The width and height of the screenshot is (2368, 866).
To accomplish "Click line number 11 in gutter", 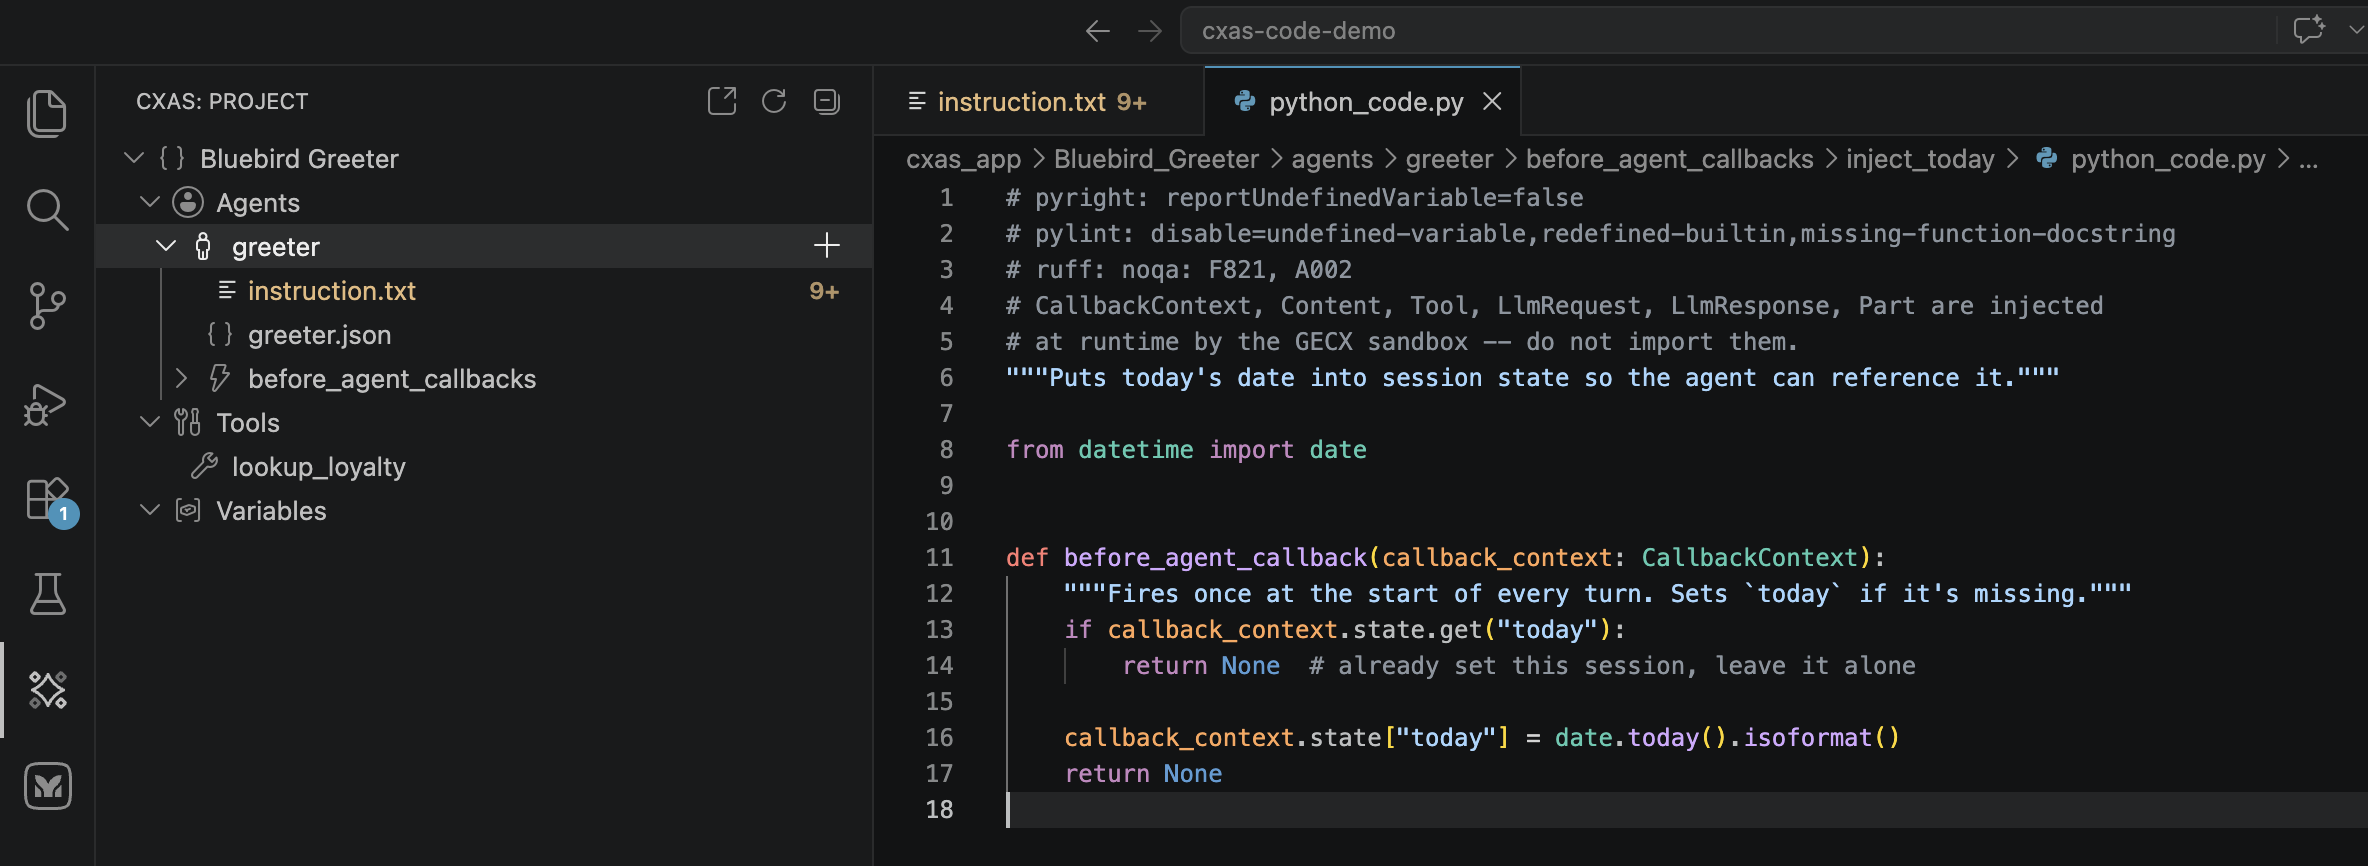I will point(939,557).
